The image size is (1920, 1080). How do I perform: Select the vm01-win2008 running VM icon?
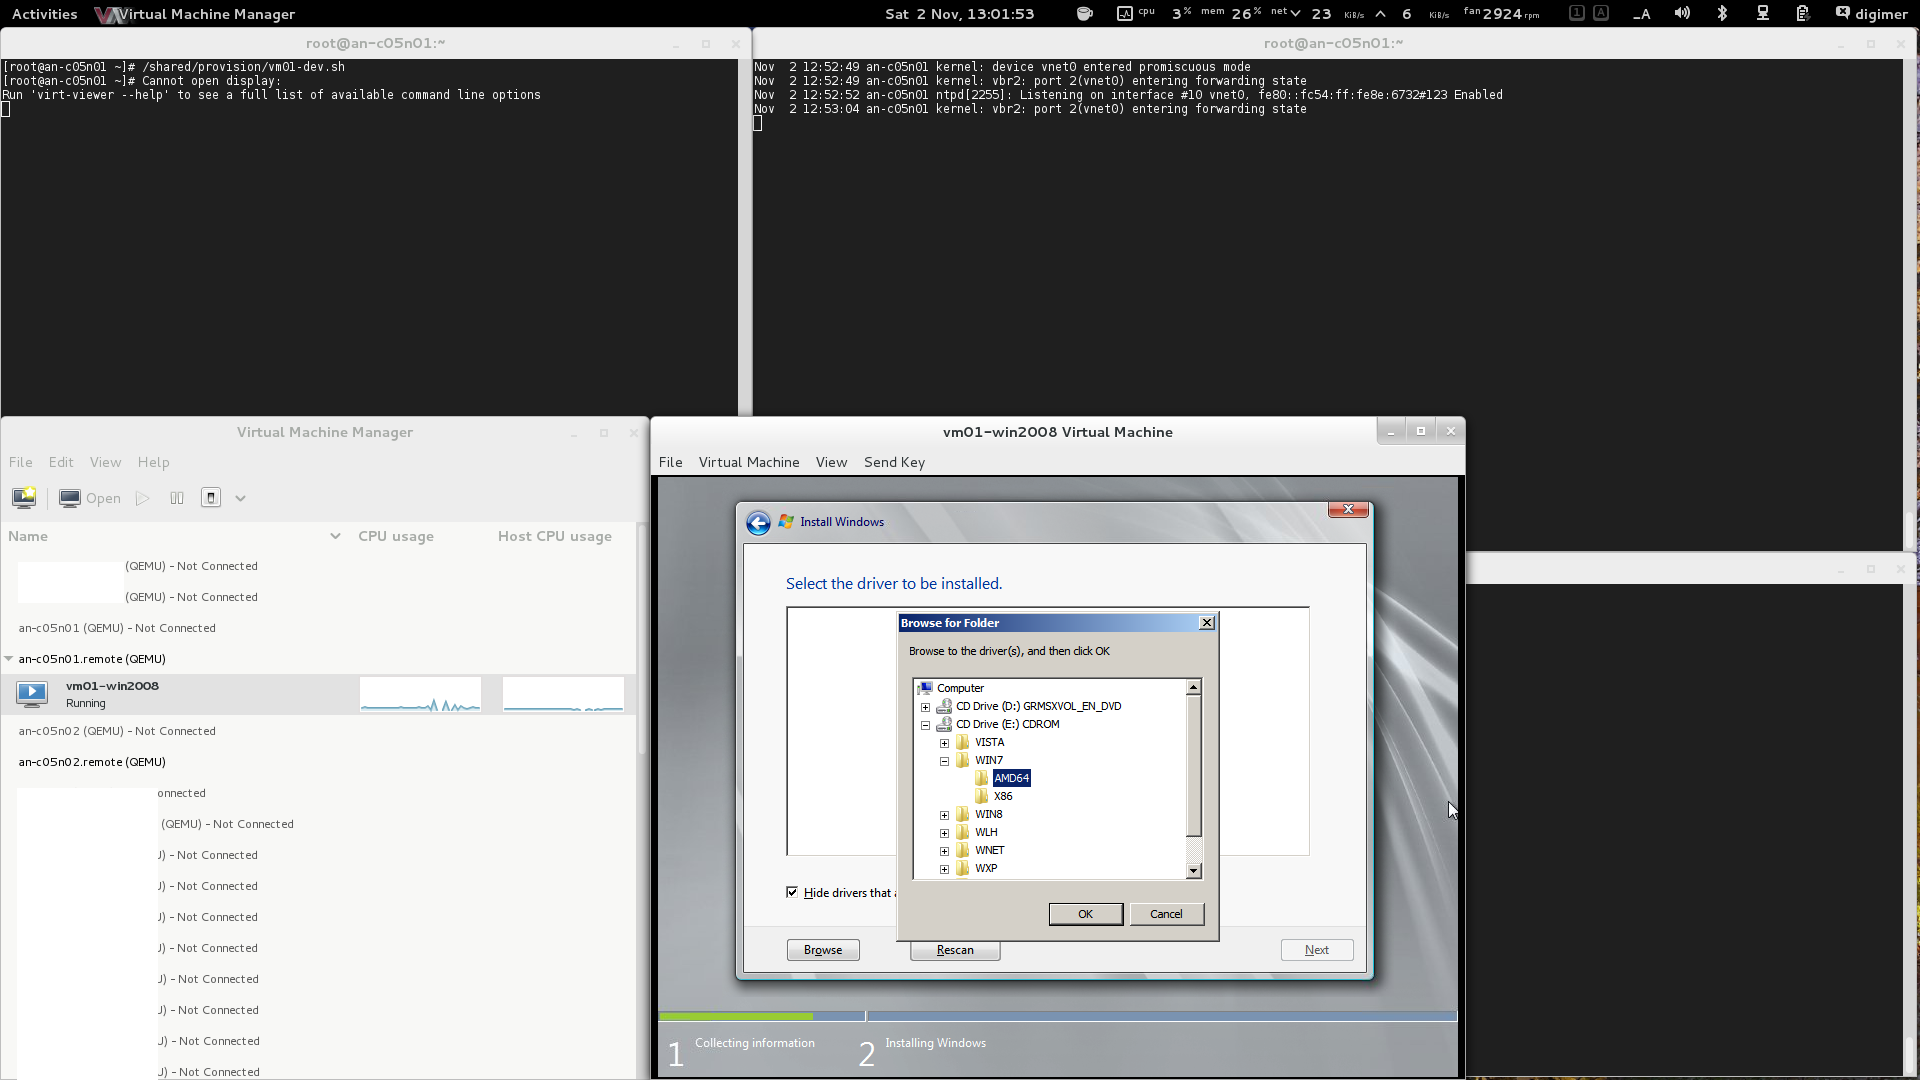[32, 694]
